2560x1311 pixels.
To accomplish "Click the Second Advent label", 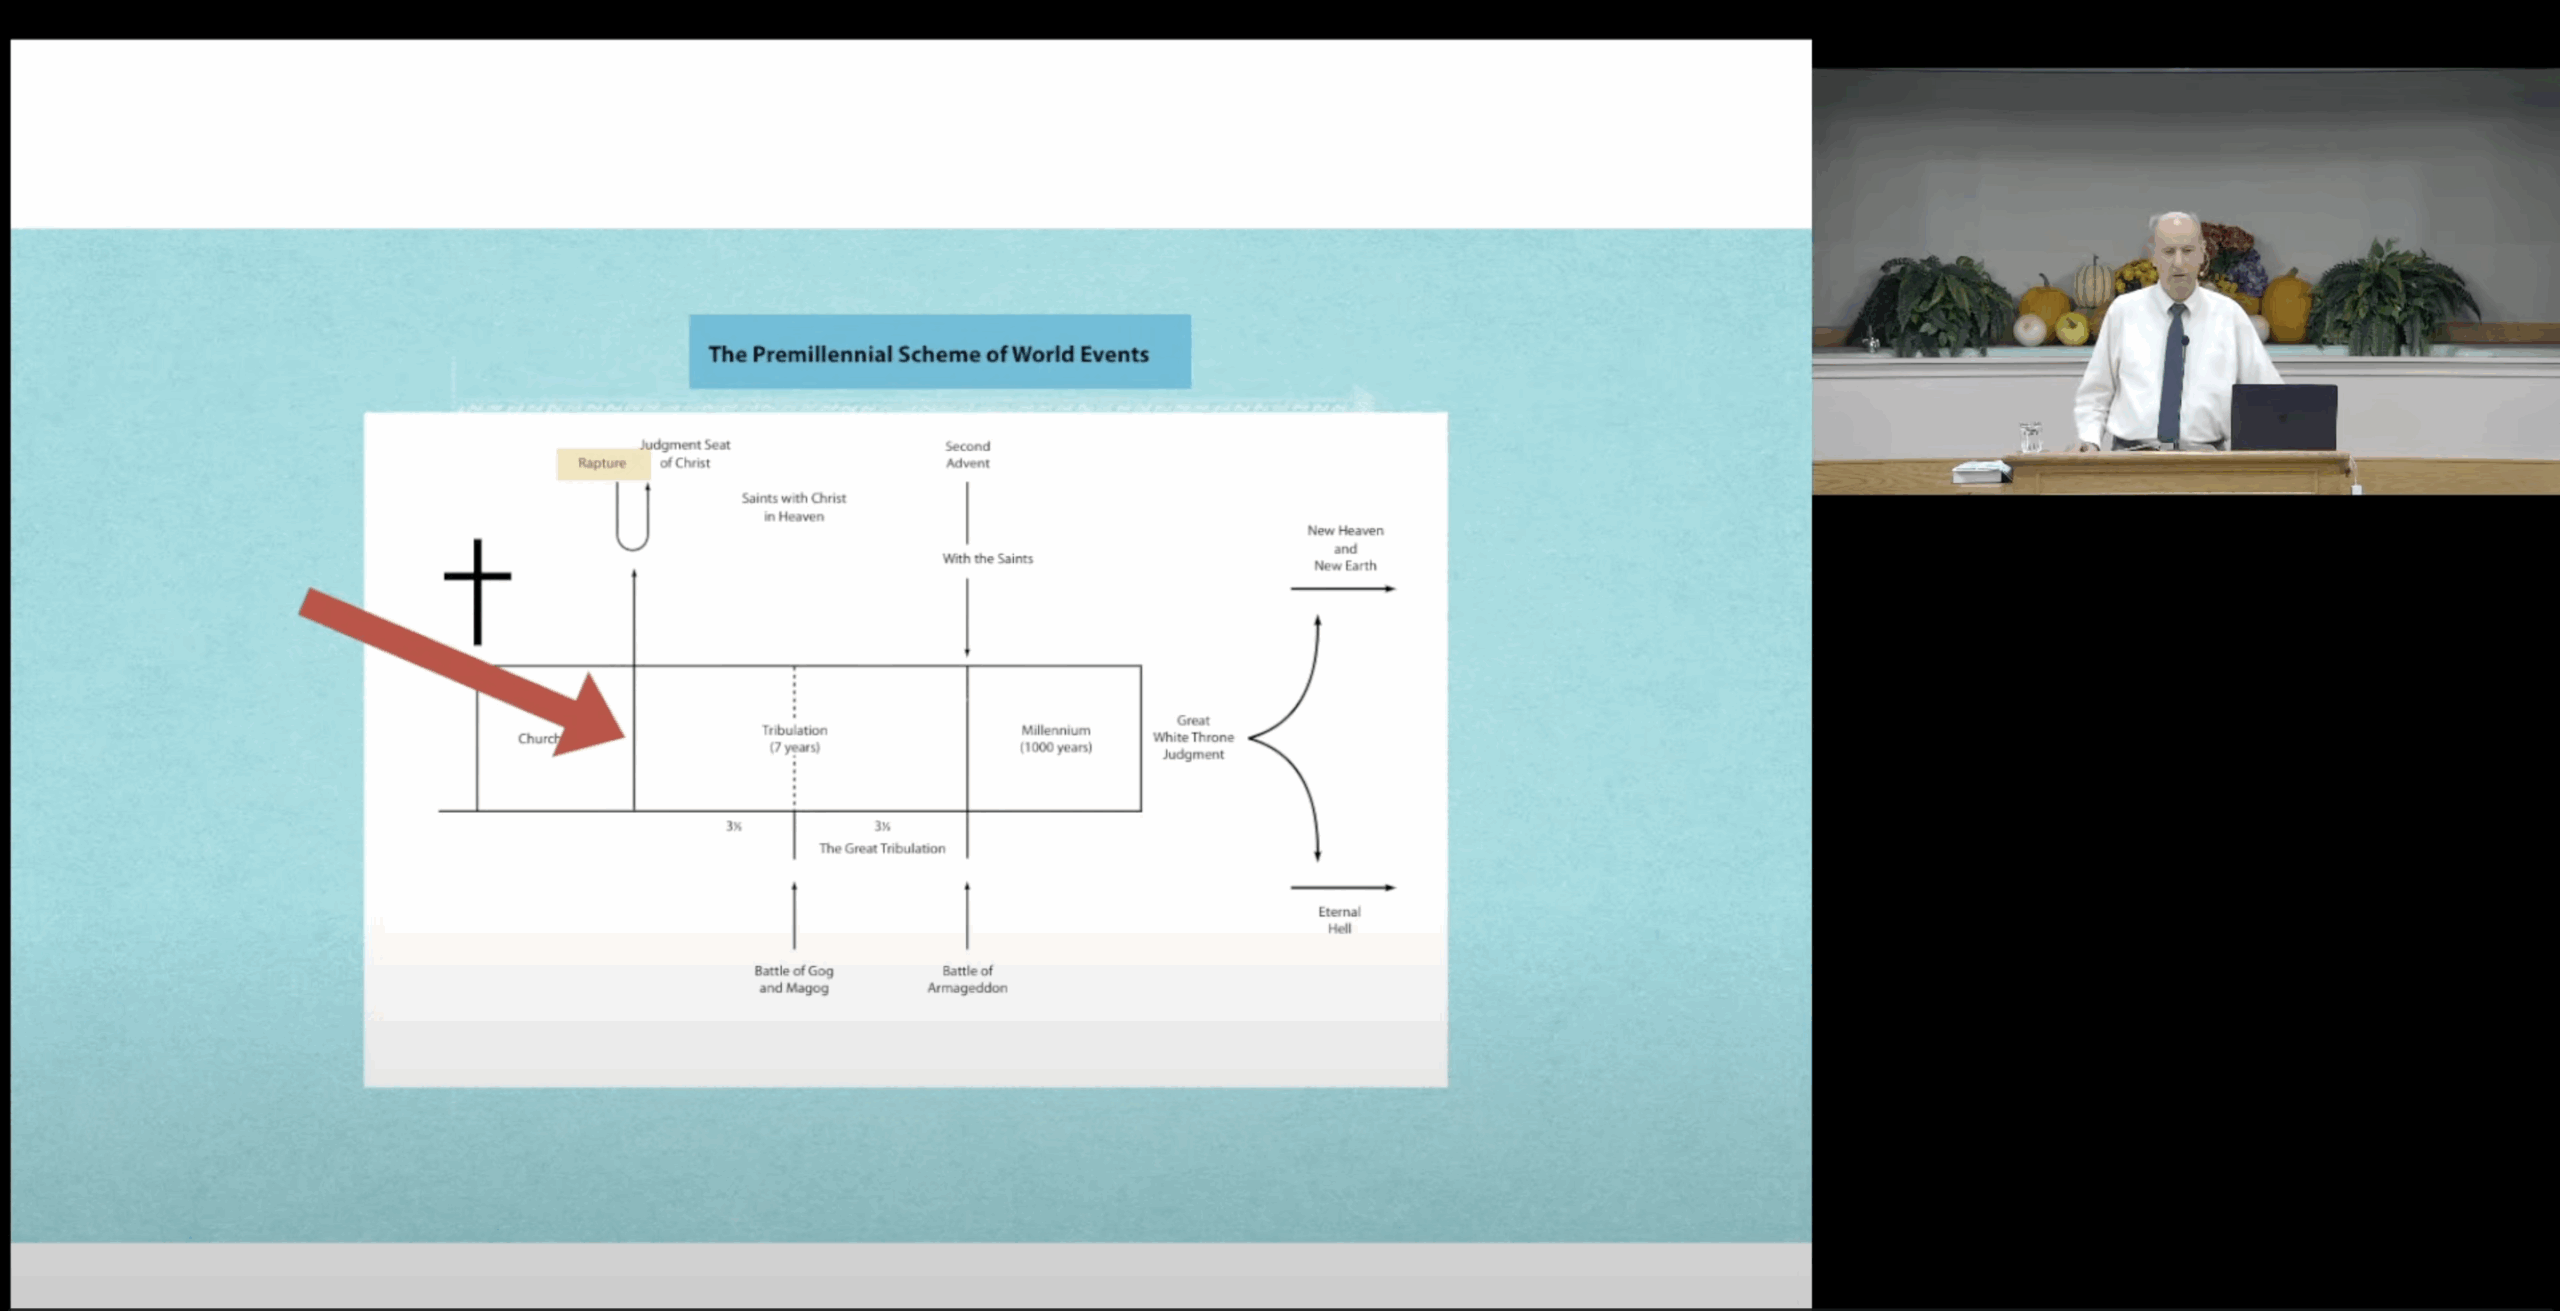I will 967,455.
